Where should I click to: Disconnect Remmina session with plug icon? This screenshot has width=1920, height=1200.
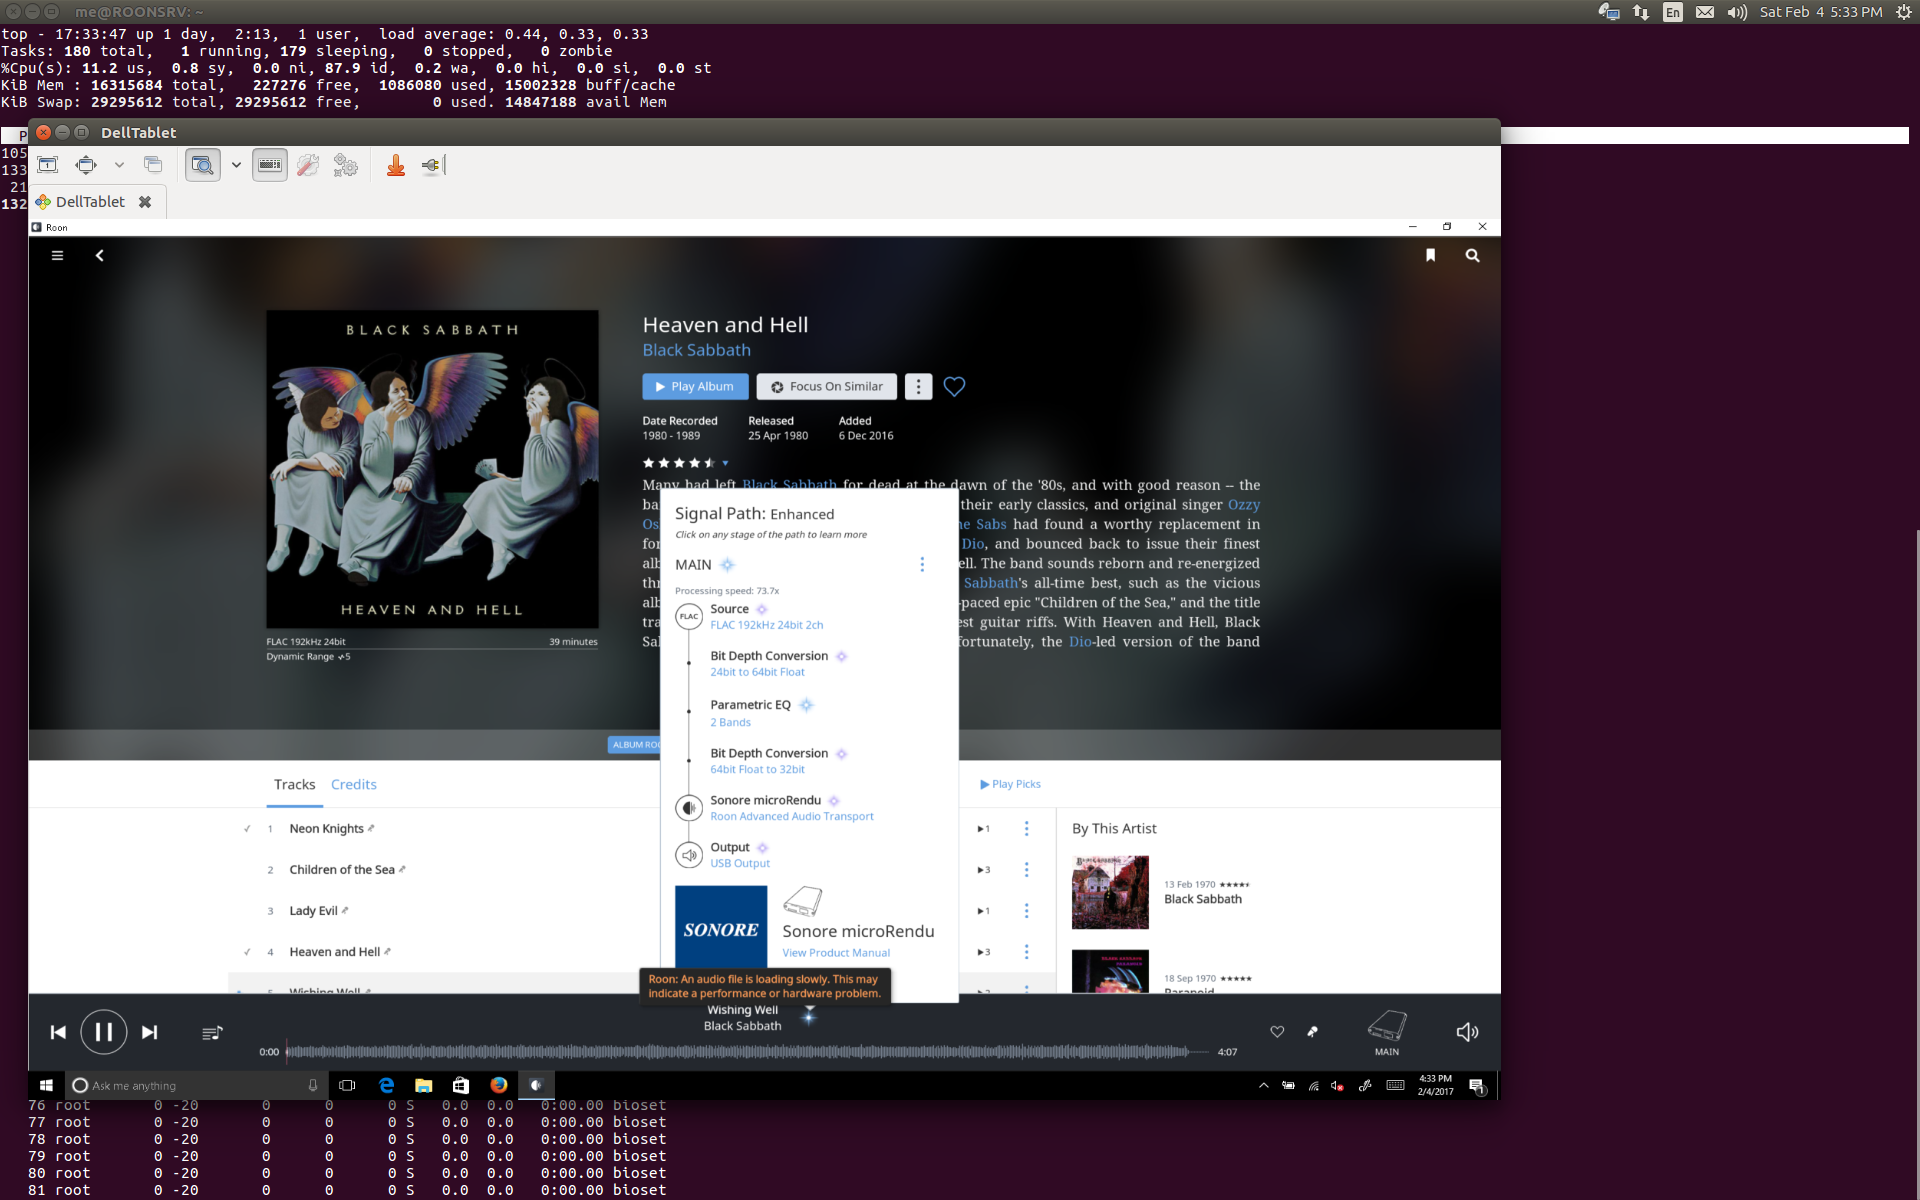432,165
